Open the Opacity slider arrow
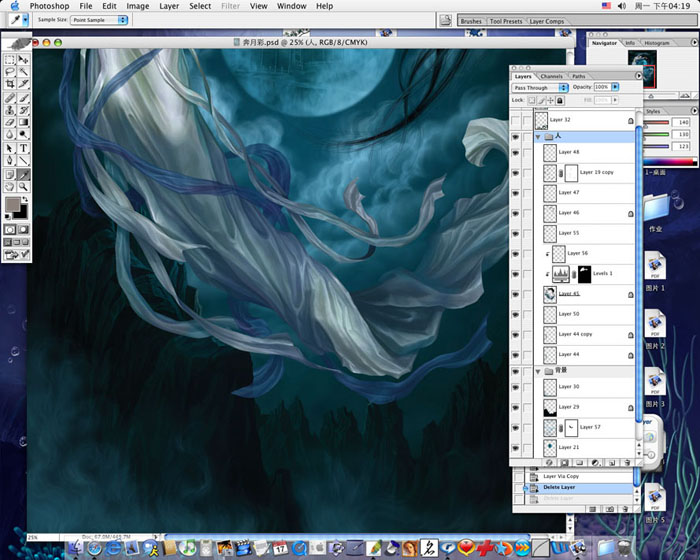 tap(615, 87)
